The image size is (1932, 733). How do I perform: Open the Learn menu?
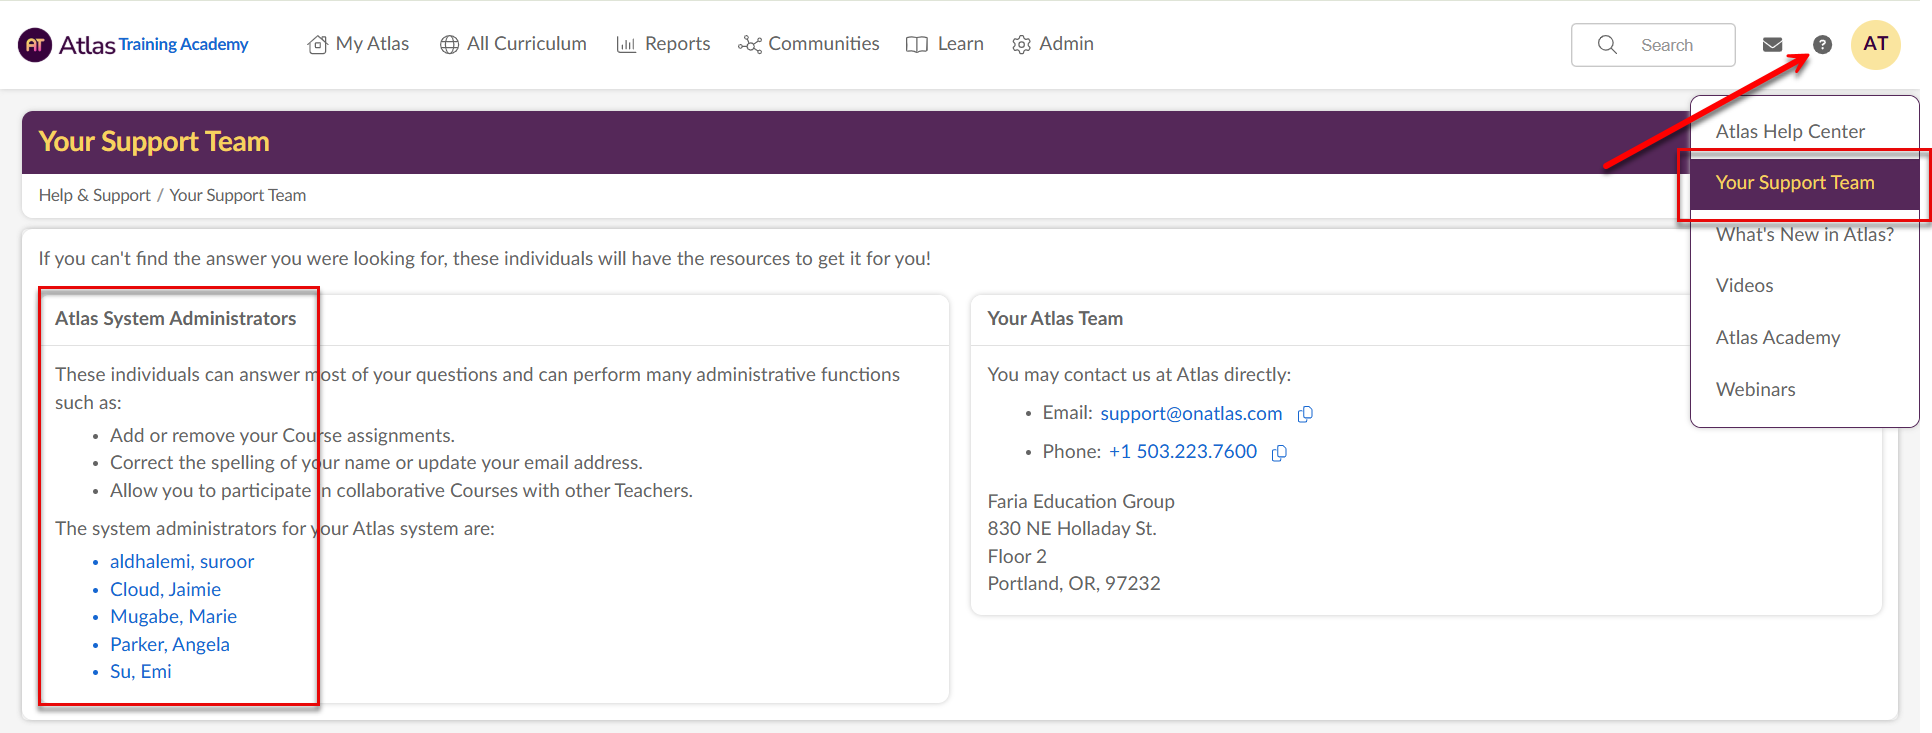coord(945,44)
